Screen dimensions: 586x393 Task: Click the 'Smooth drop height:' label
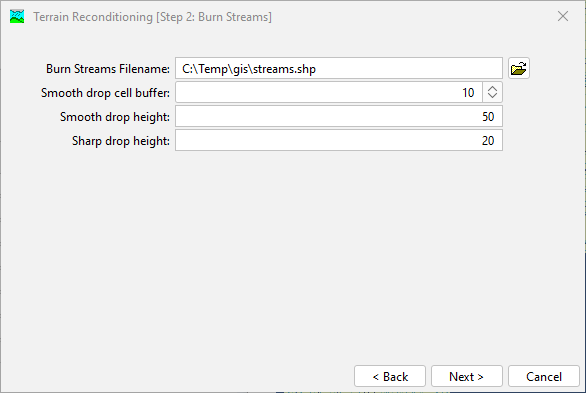(x=115, y=117)
